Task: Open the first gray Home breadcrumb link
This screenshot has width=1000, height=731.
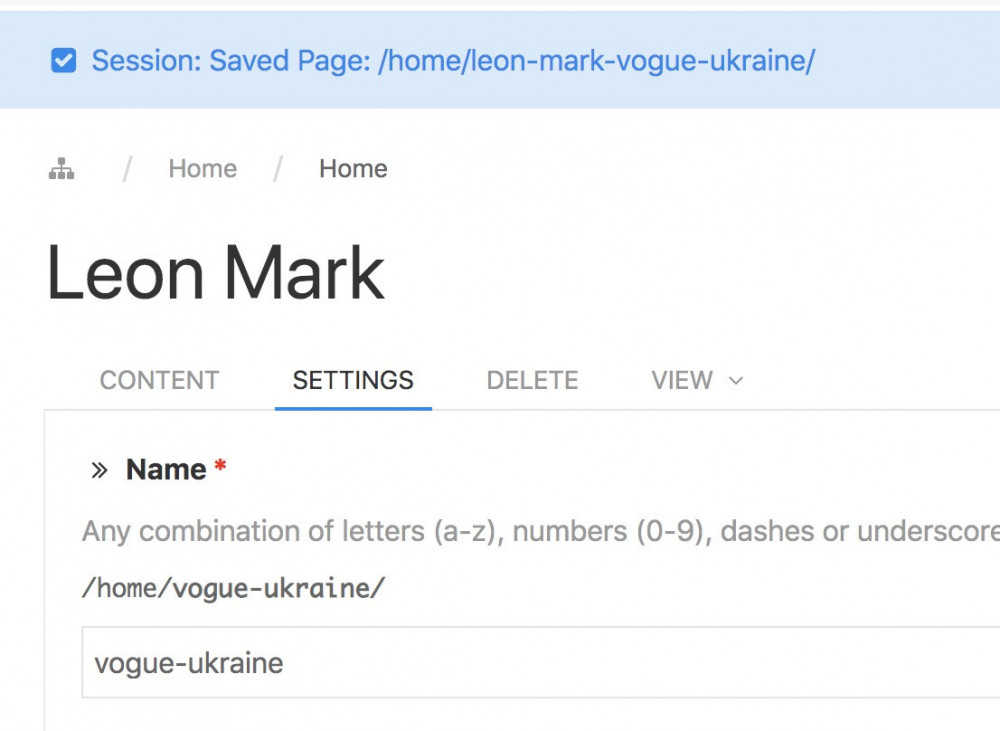Action: (202, 169)
